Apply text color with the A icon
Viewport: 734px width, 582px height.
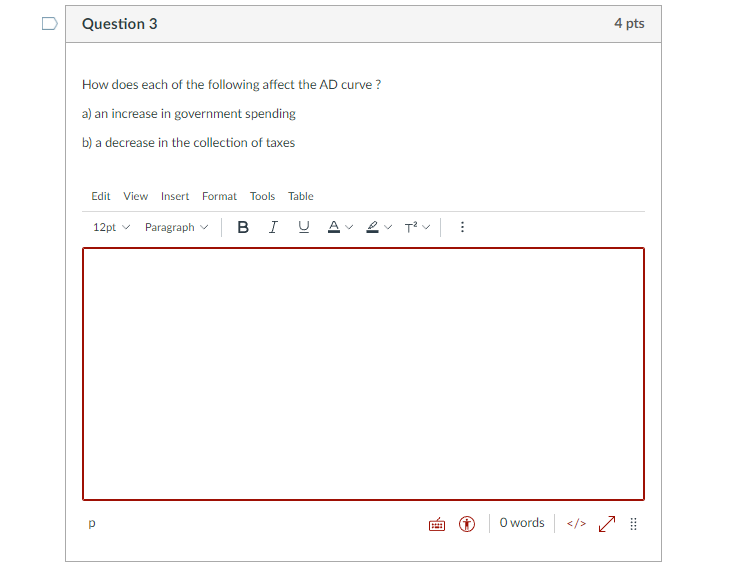(334, 228)
